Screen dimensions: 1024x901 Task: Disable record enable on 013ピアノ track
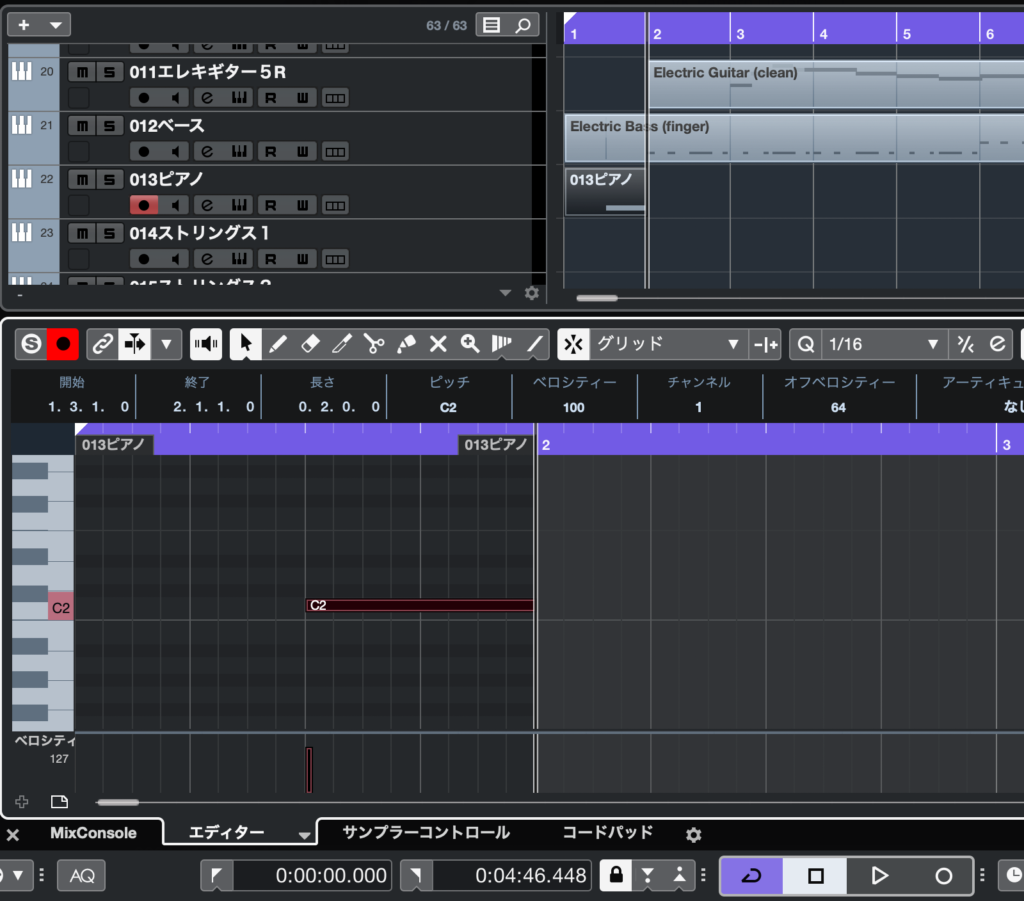pos(144,205)
